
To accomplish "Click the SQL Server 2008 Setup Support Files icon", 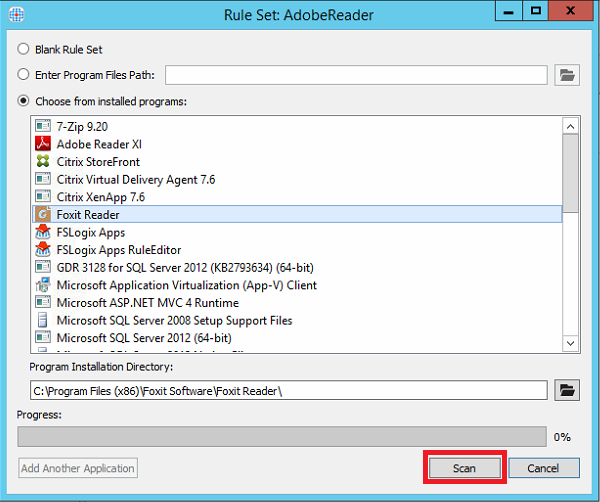I will [43, 320].
